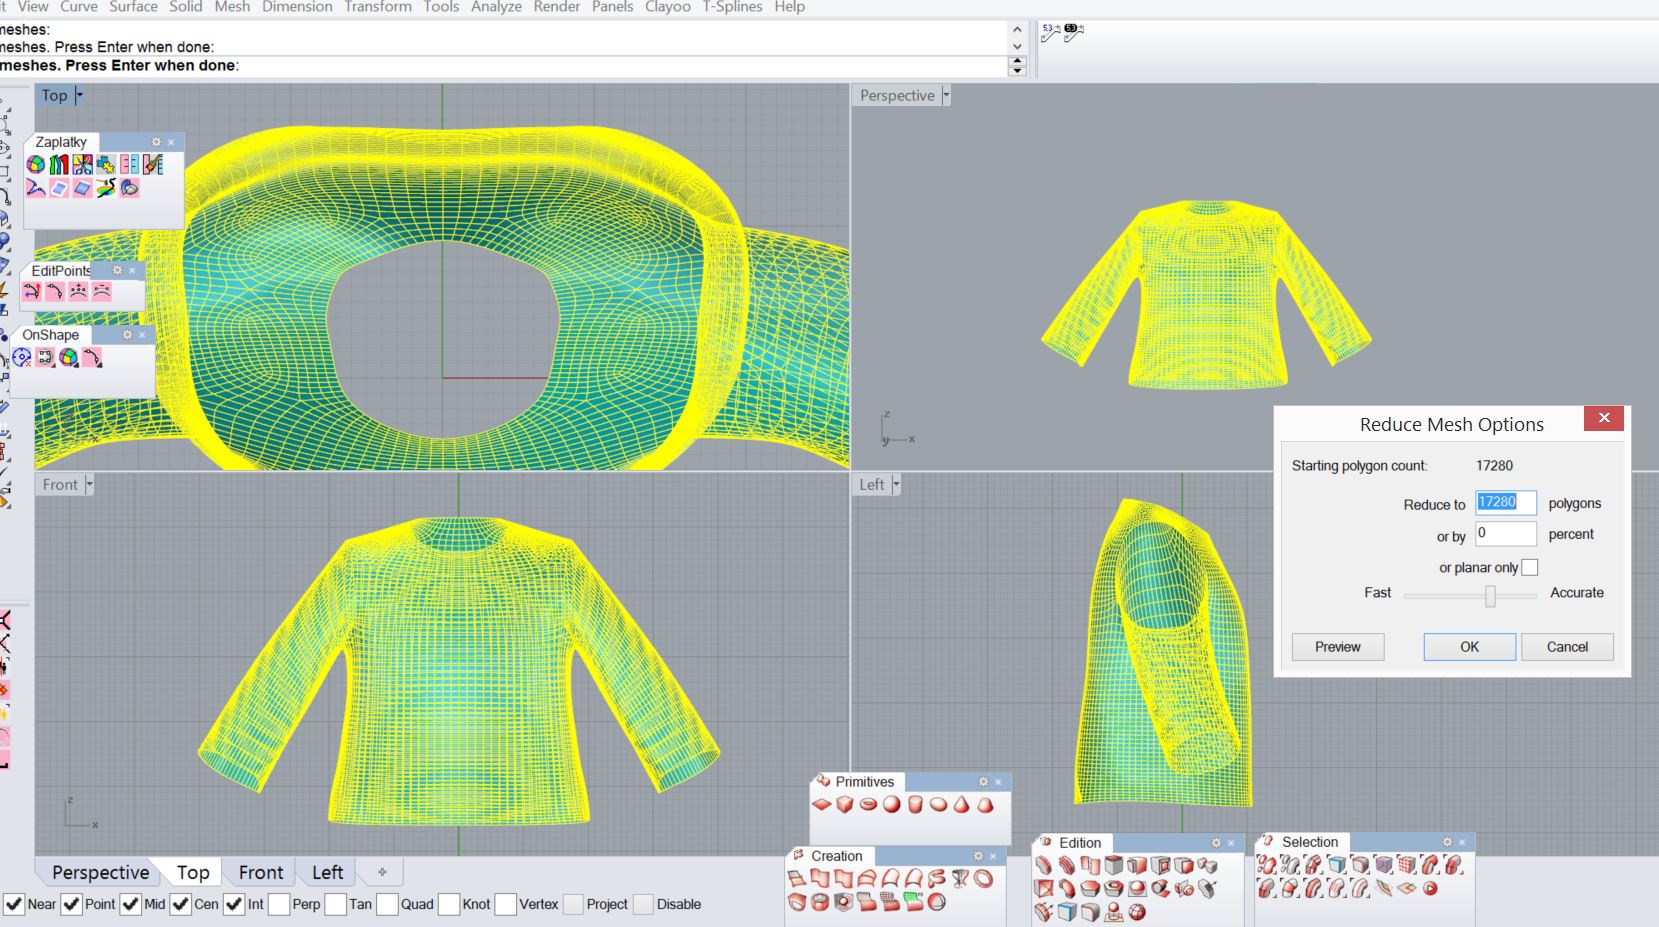Click the red play-button icon in Selection toolbar

coord(1430,888)
